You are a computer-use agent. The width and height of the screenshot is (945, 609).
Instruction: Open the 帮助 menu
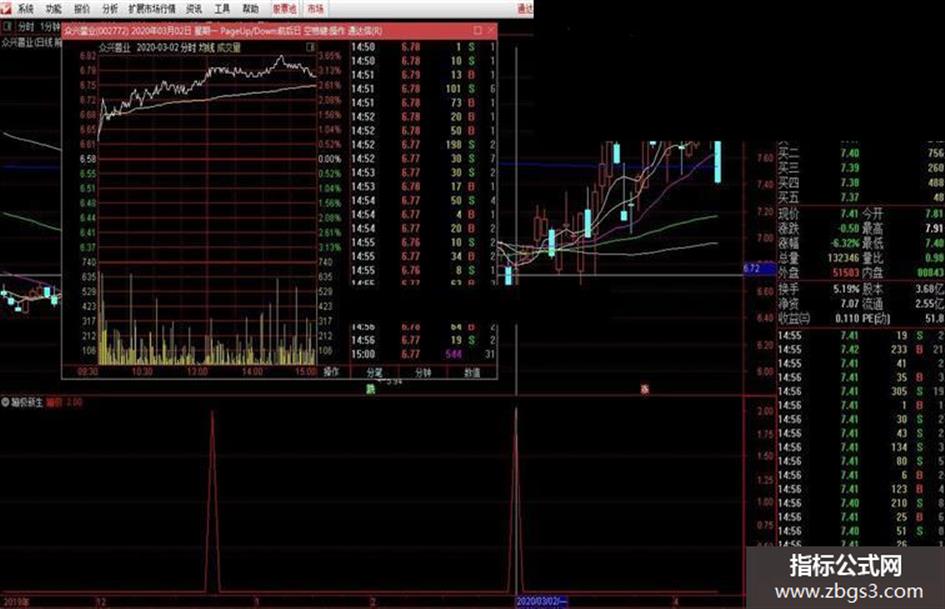250,8
